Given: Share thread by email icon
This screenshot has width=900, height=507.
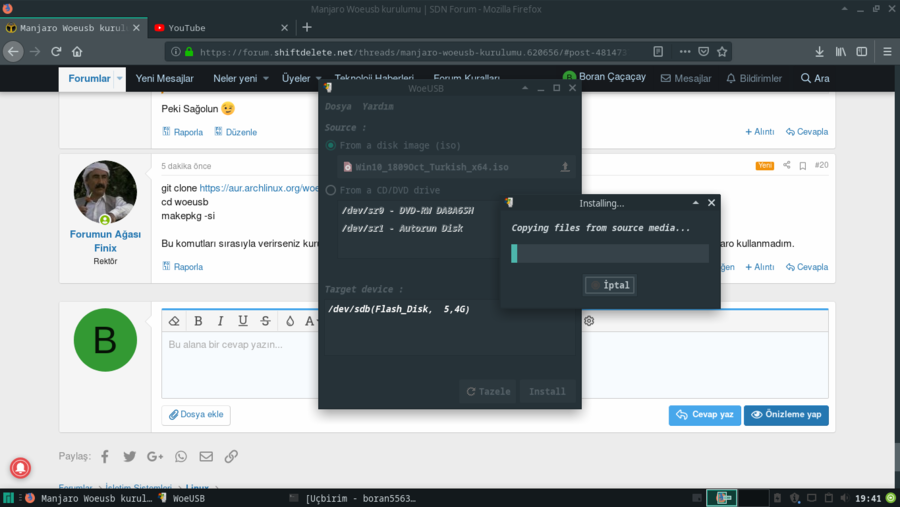Looking at the screenshot, I should tap(206, 456).
